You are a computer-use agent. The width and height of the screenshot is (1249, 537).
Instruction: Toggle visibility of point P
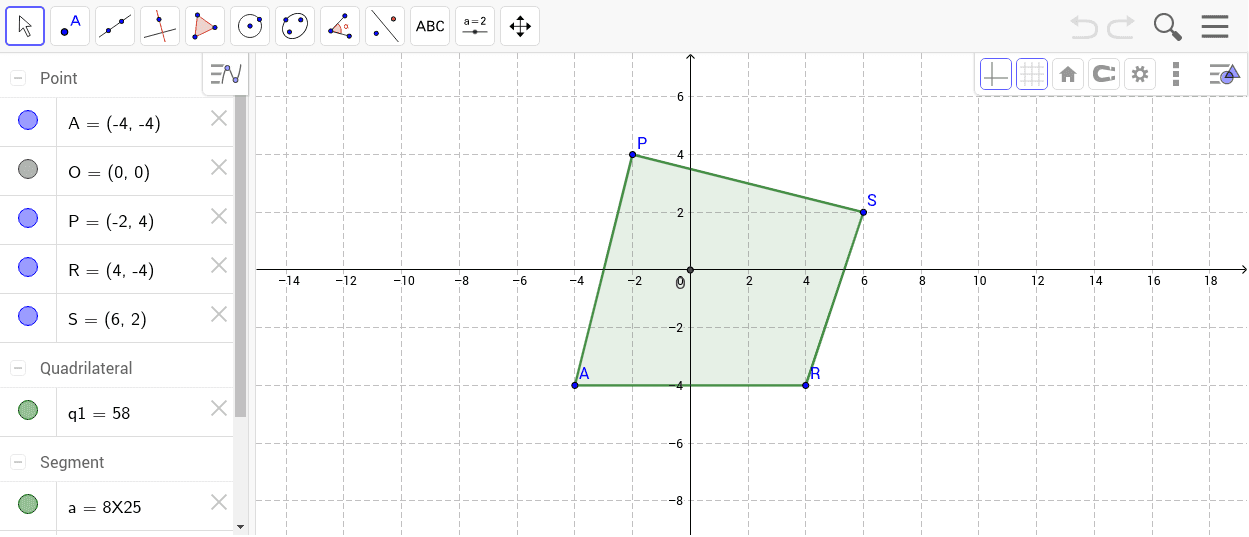28,219
